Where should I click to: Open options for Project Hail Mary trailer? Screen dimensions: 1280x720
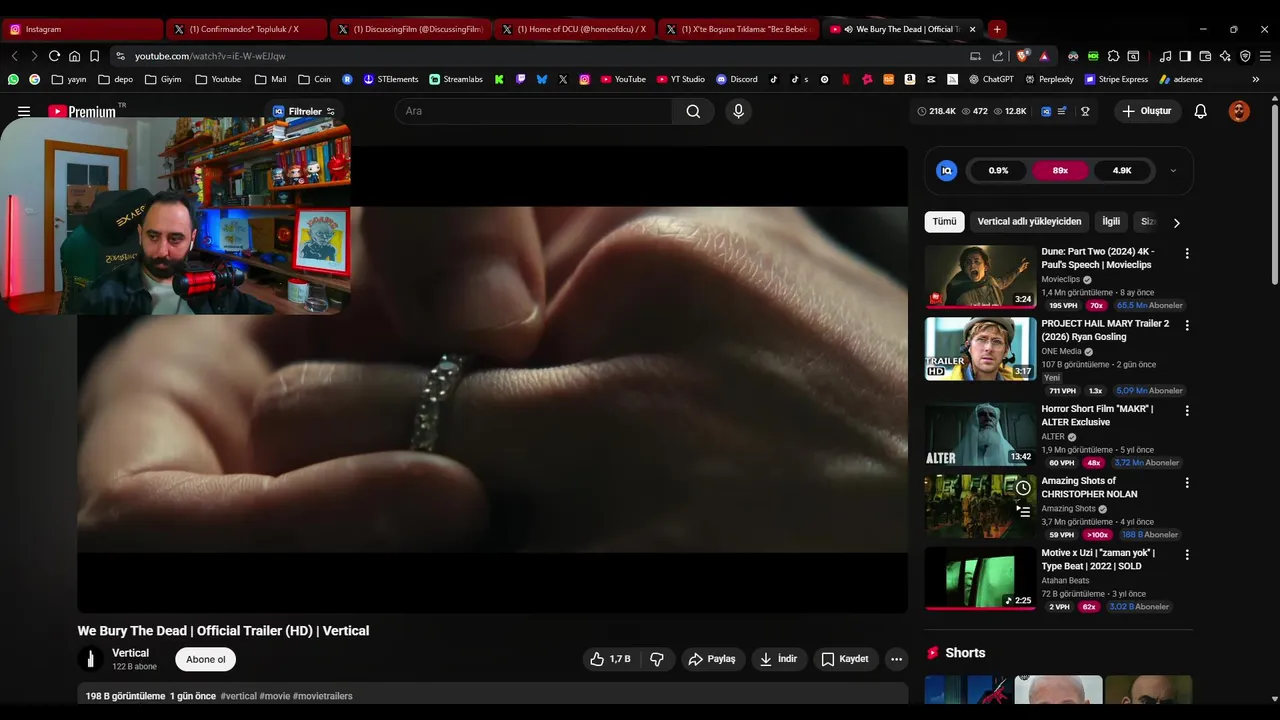tap(1187, 326)
